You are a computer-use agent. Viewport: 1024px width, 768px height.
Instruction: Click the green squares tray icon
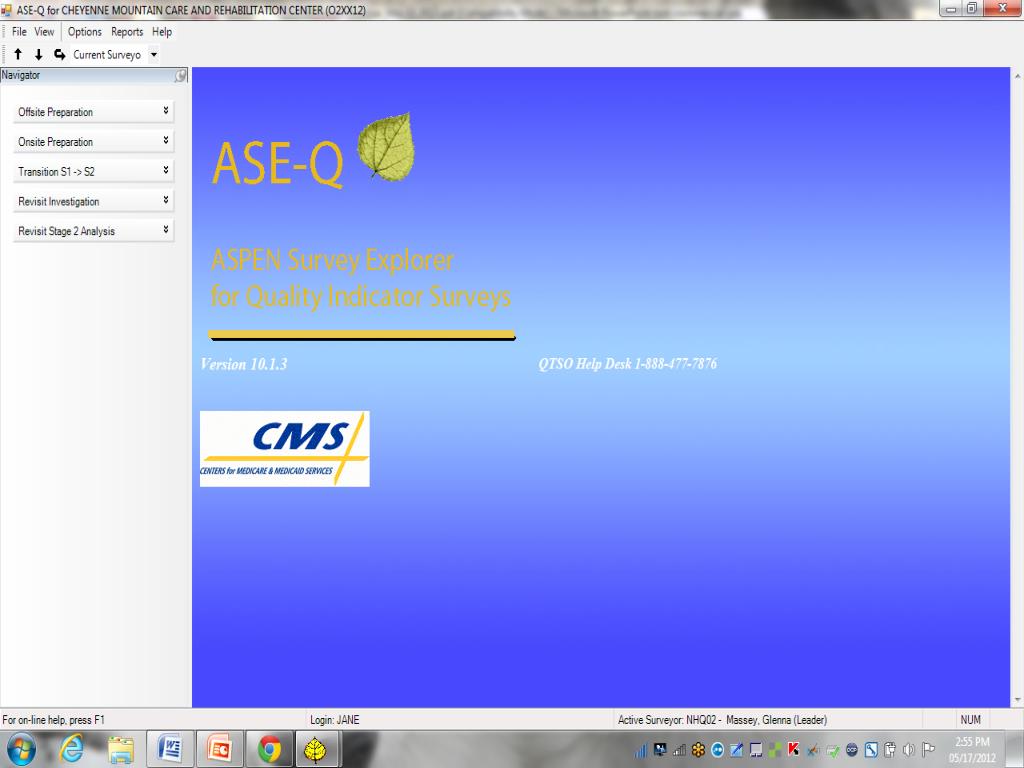click(x=775, y=750)
